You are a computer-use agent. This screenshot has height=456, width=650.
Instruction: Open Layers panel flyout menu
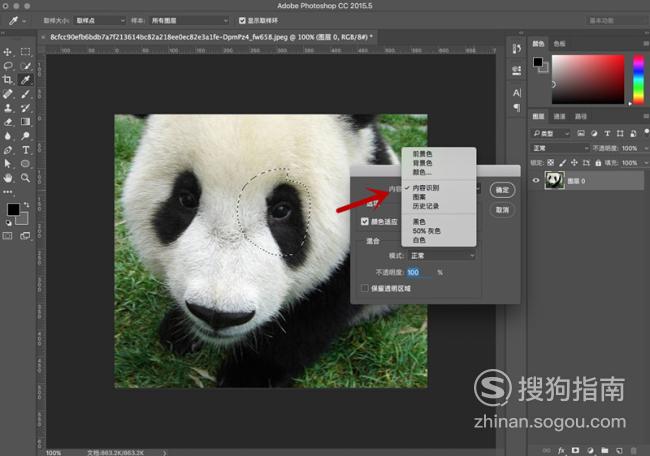click(646, 116)
